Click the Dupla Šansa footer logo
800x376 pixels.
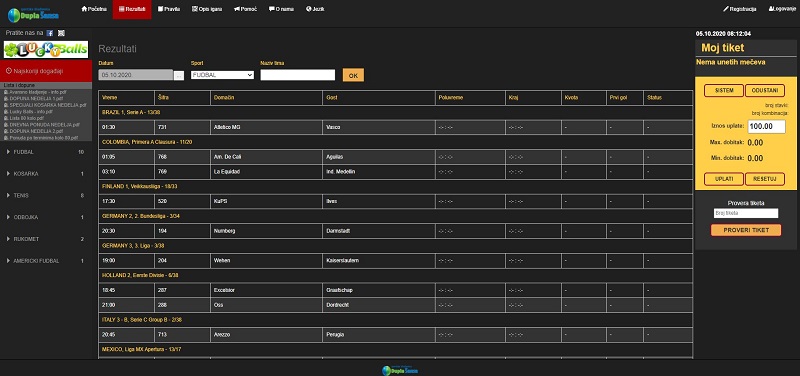tap(400, 370)
